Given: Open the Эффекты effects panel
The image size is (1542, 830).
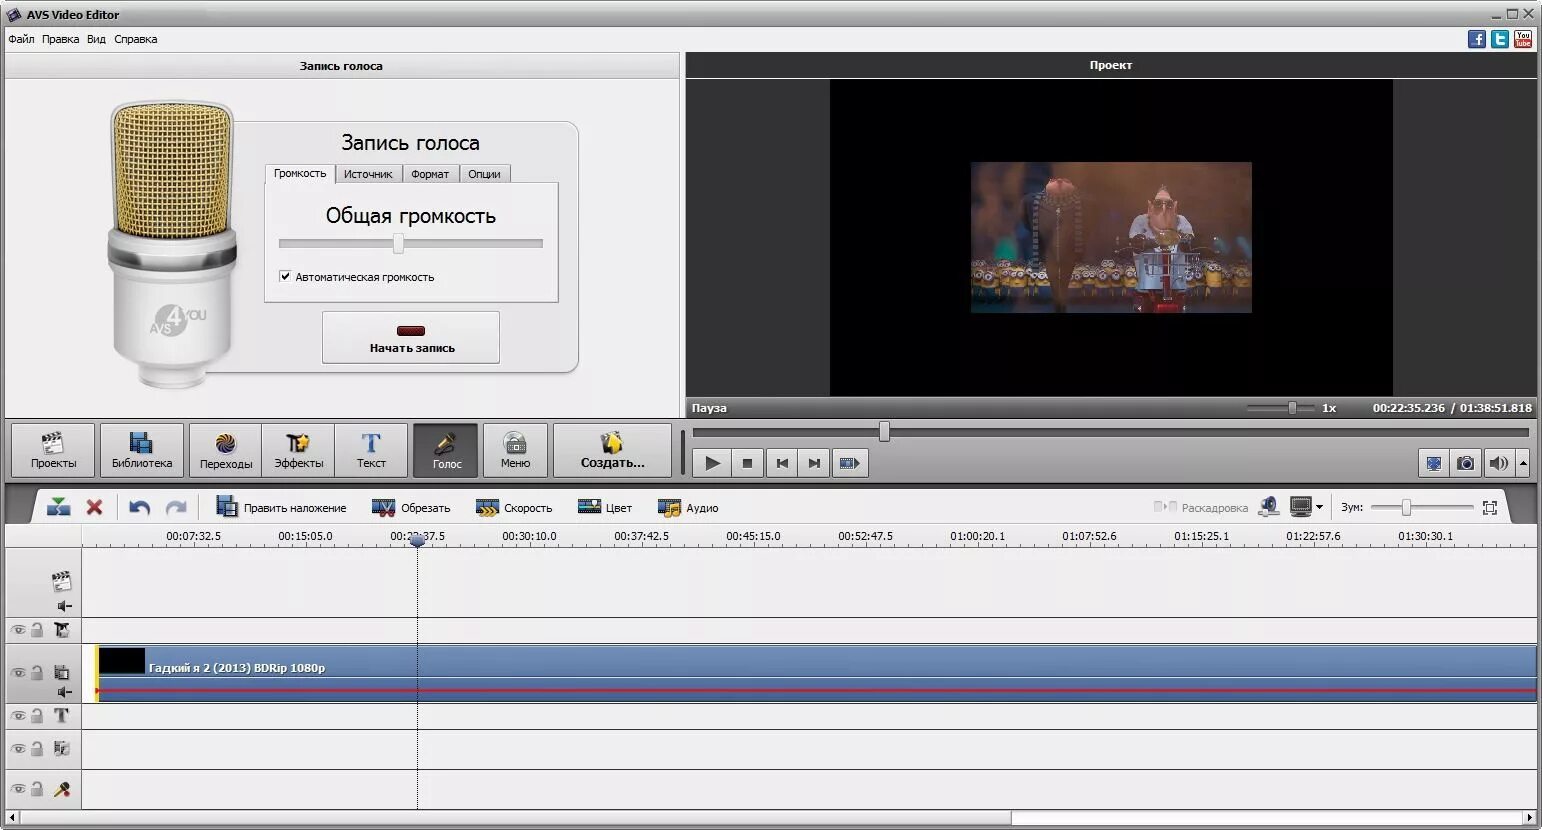Looking at the screenshot, I should [x=298, y=450].
